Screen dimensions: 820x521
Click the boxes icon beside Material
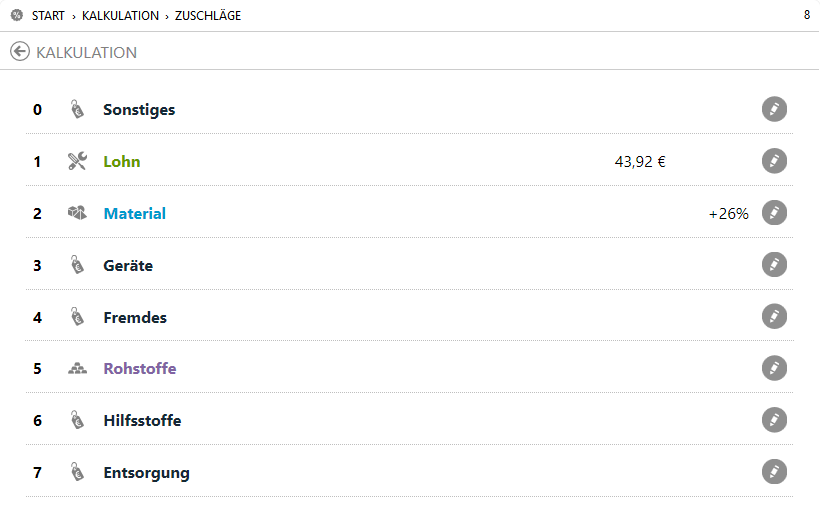(77, 213)
